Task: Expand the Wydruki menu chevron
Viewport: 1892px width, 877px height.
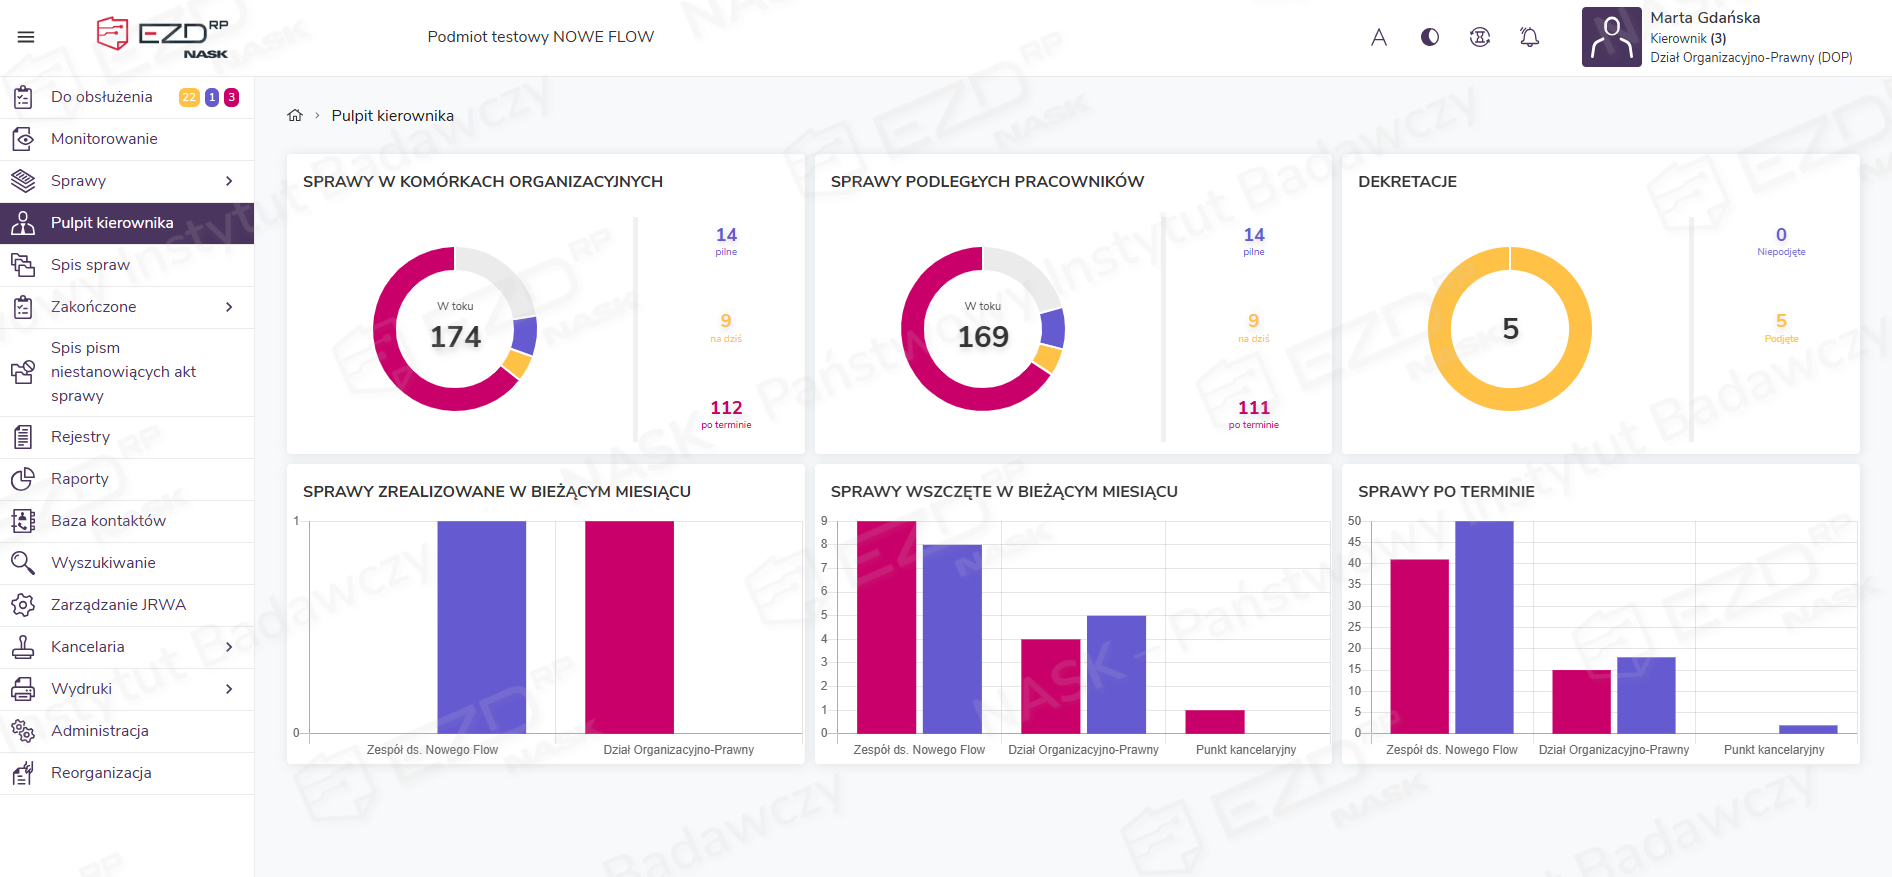Action: [x=229, y=689]
